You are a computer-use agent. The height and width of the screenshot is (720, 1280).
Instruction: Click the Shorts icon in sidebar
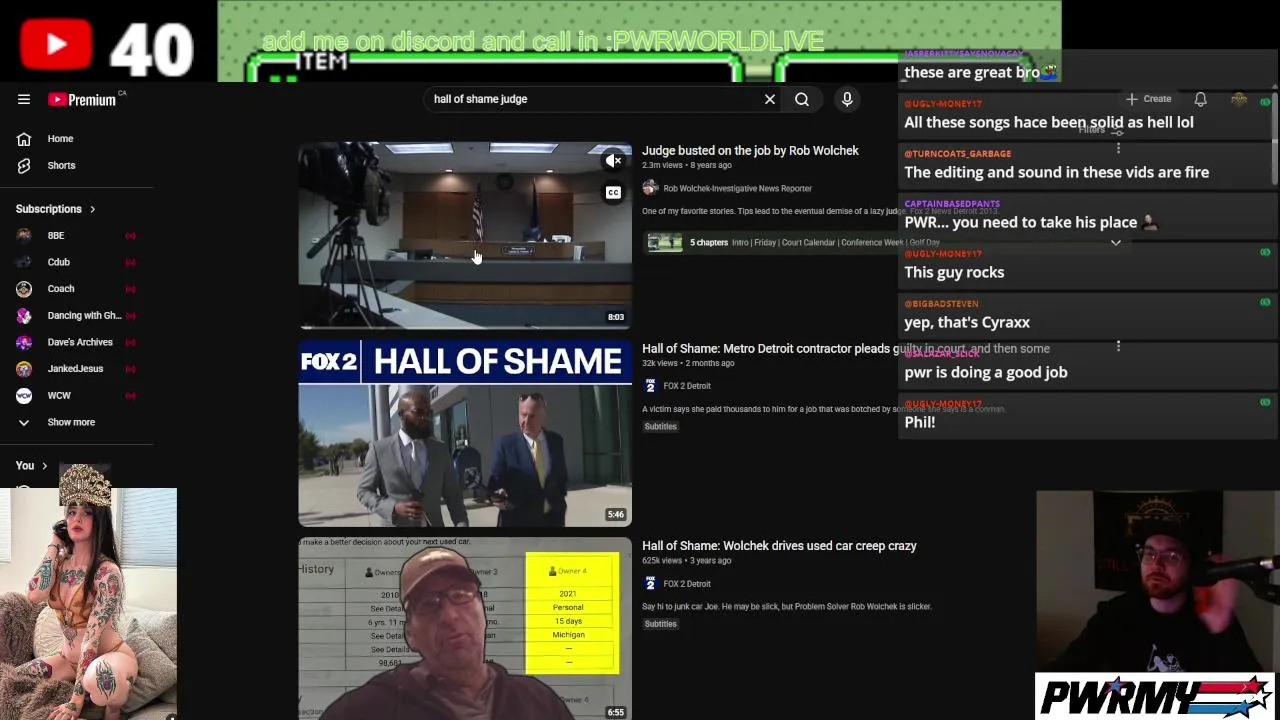pos(24,166)
